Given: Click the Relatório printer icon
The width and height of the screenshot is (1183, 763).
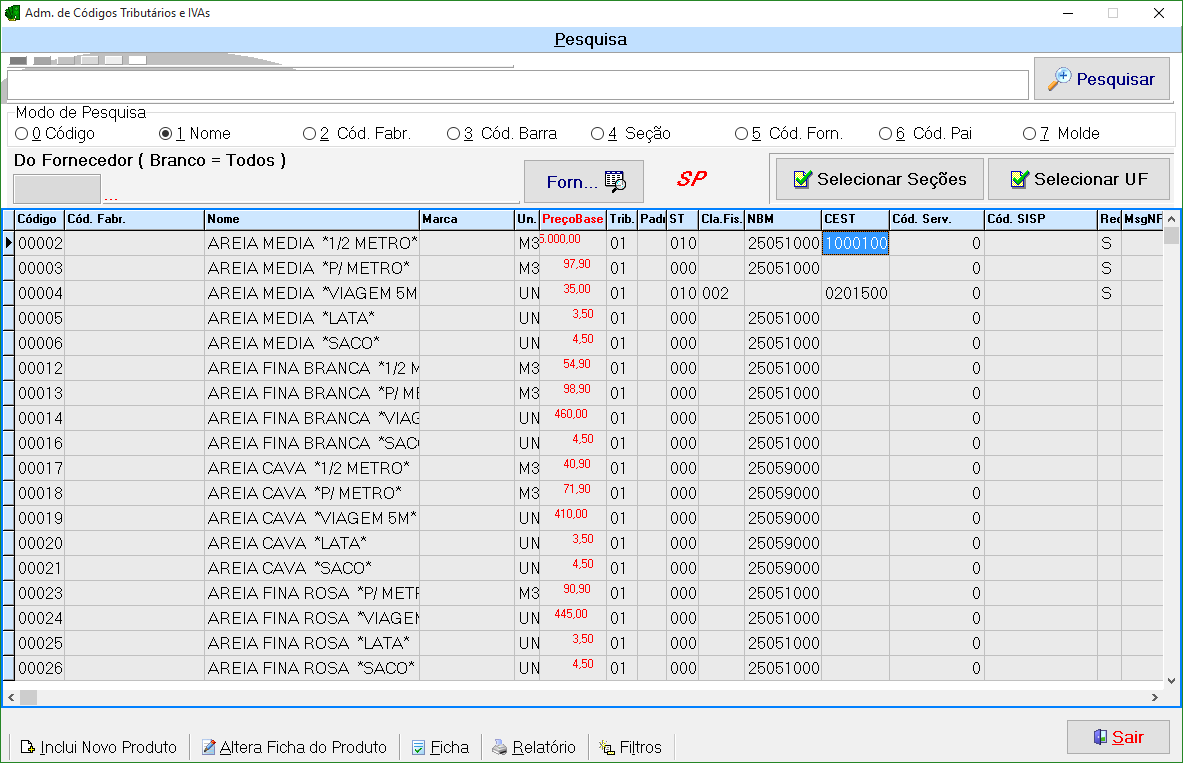Looking at the screenshot, I should coord(499,747).
